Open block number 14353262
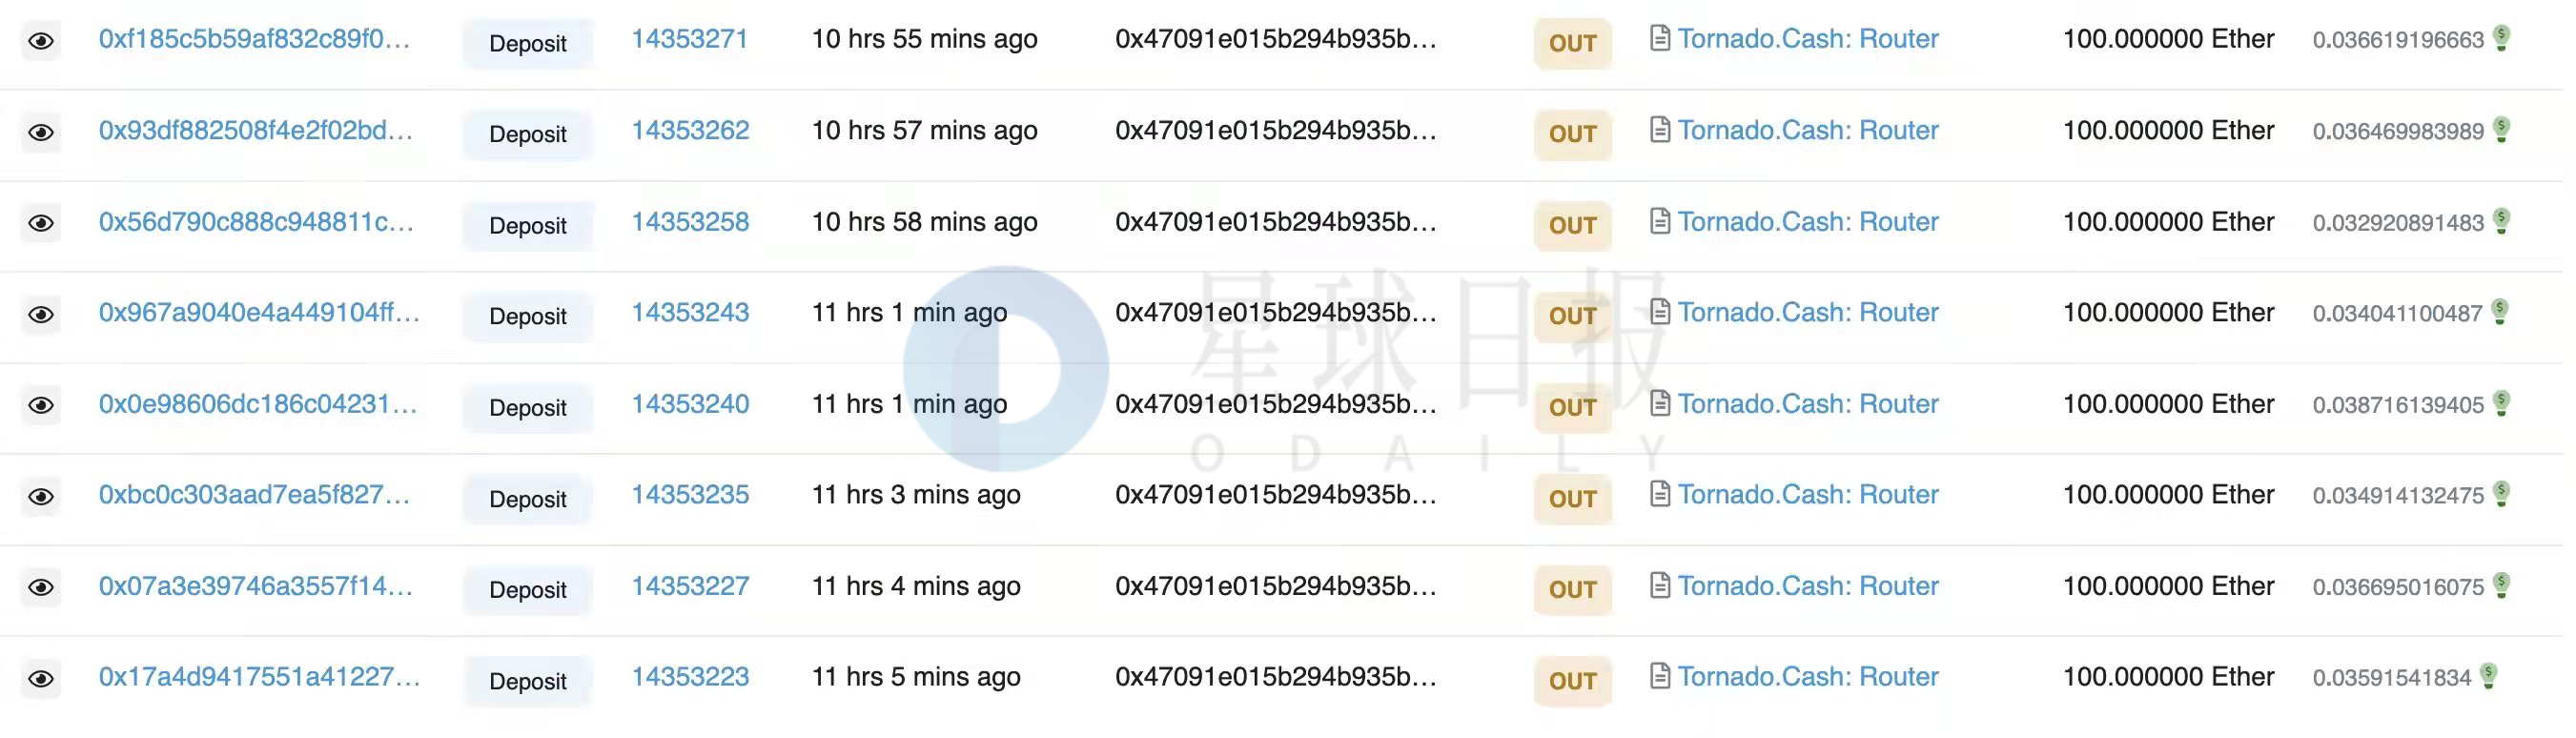2576x738 pixels. [x=690, y=130]
